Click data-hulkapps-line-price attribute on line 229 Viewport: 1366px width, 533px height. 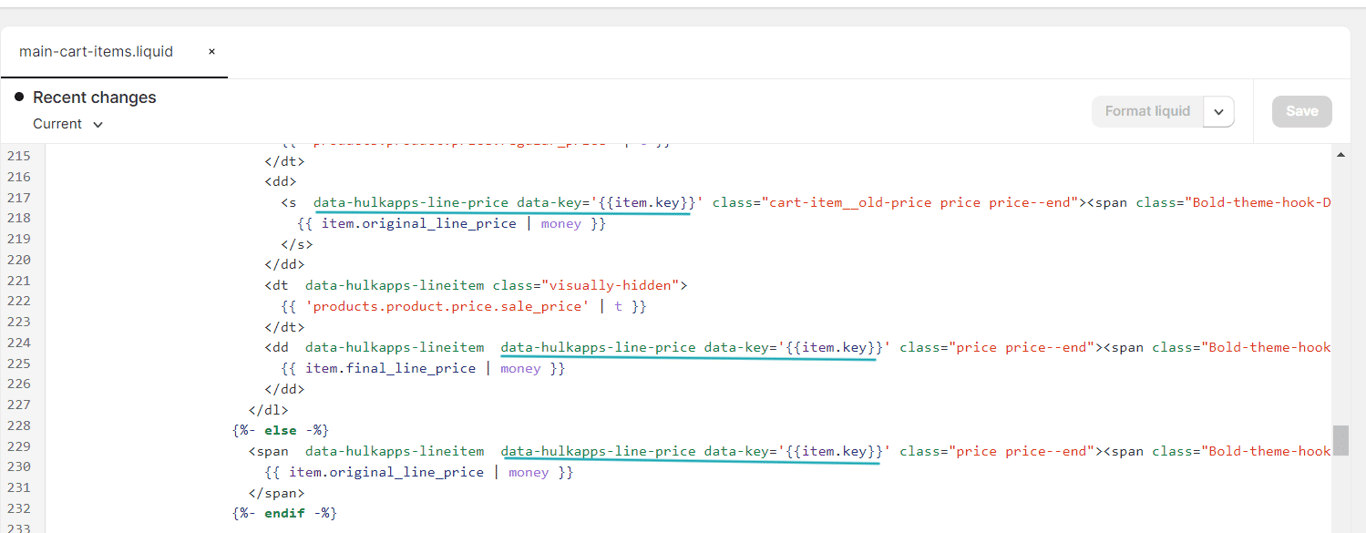598,451
